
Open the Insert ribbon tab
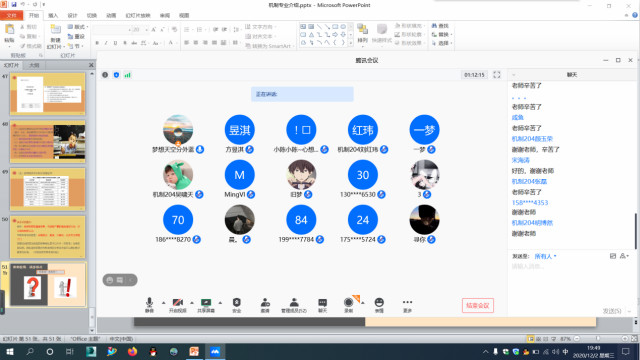(53, 16)
